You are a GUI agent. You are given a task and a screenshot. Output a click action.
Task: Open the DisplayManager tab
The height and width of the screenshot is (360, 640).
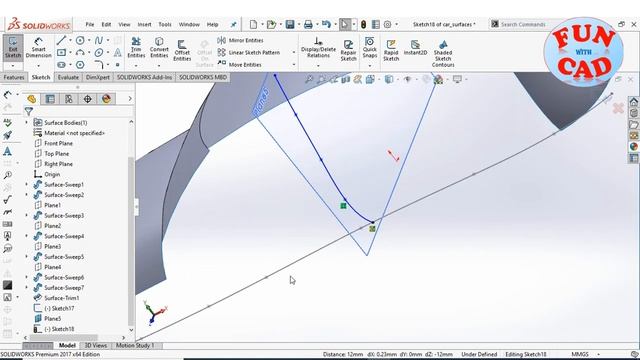pyautogui.click(x=107, y=99)
